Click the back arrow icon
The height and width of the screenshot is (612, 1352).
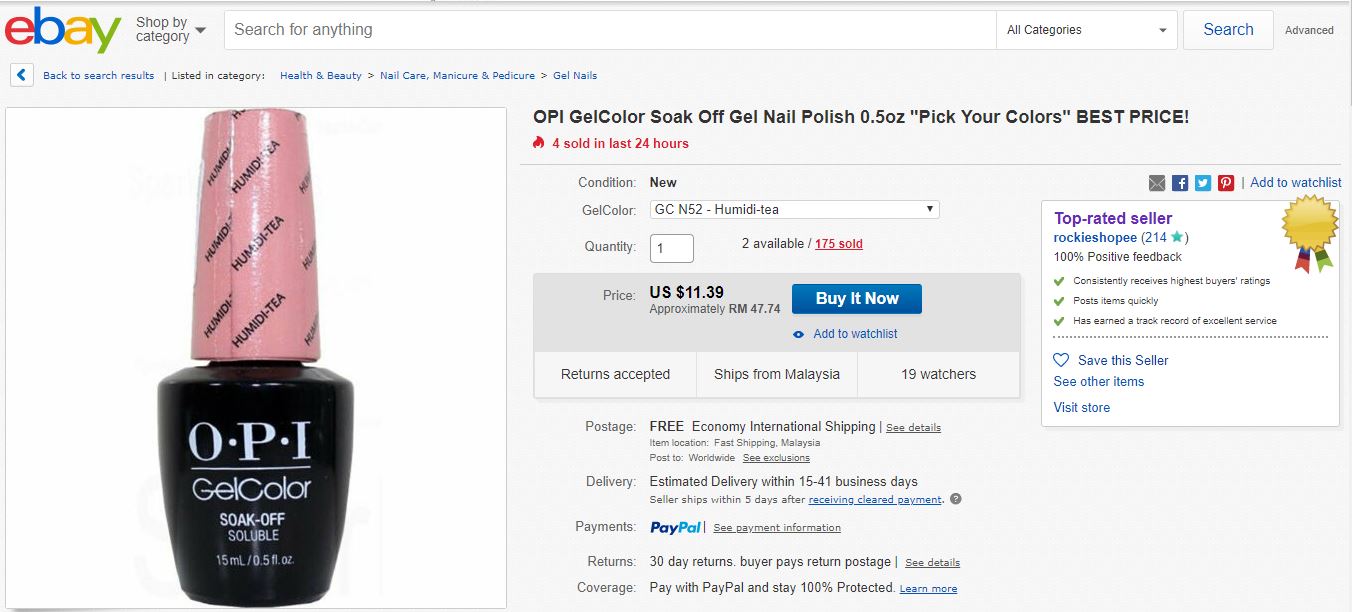23,75
